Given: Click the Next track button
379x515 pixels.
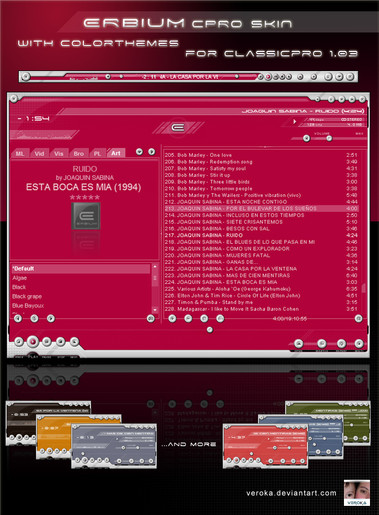Looking at the screenshot, I should coord(74,341).
